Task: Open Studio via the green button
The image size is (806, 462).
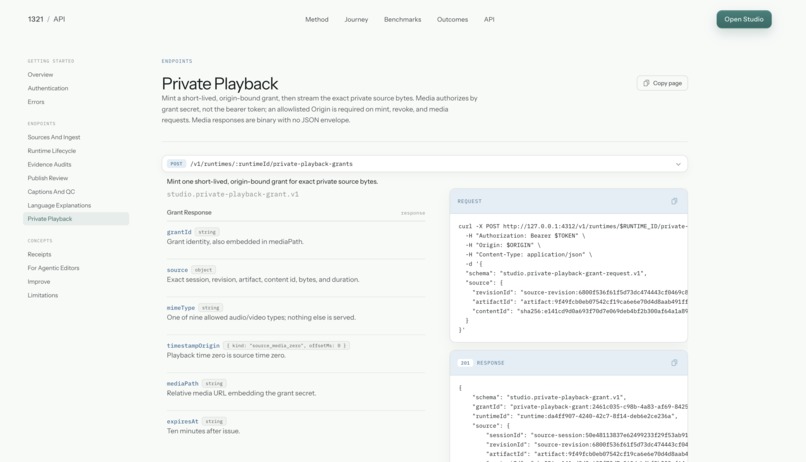Action: [x=744, y=20]
